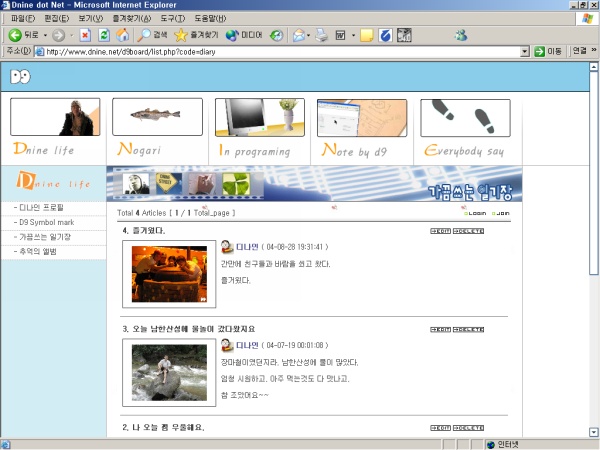Click the Join link above the articles
The image size is (600, 450).
501,214
